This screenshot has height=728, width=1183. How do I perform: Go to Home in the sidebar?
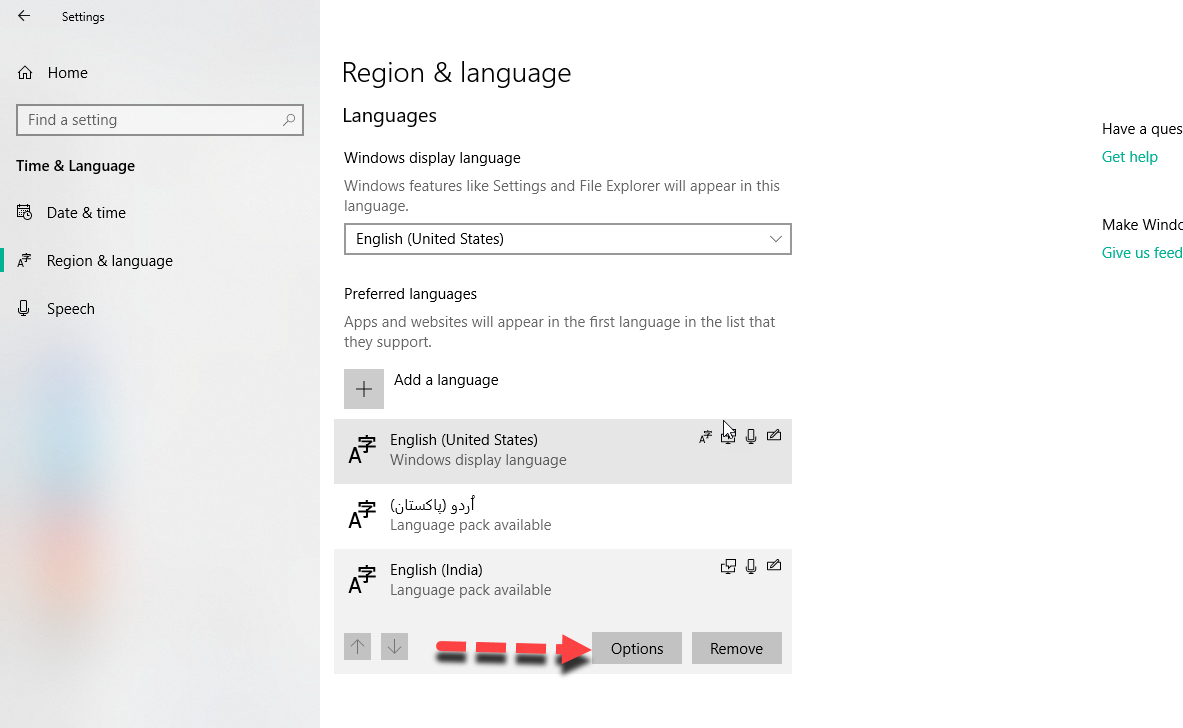67,73
